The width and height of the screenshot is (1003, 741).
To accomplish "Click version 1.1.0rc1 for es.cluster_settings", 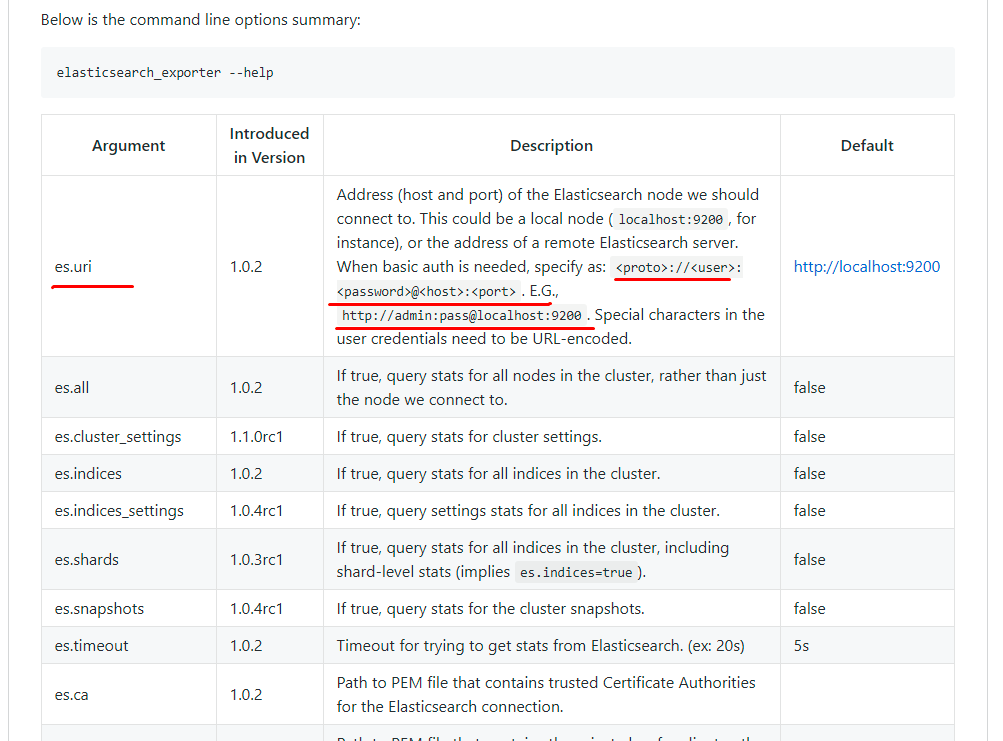I will coord(257,437).
